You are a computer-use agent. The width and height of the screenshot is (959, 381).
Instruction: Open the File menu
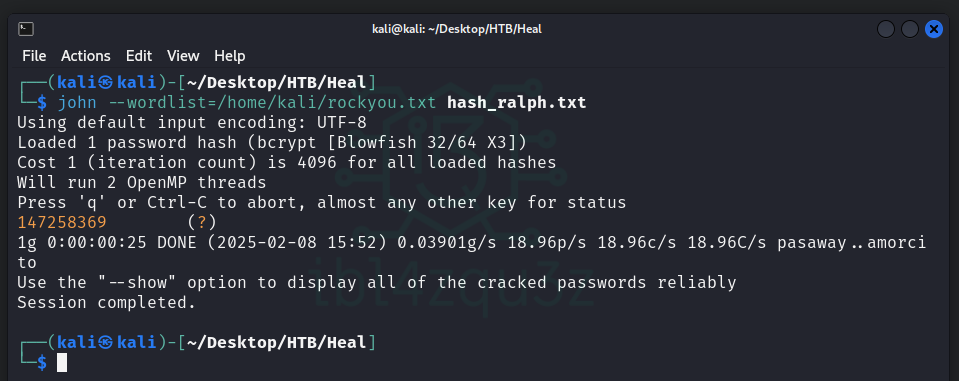point(34,56)
